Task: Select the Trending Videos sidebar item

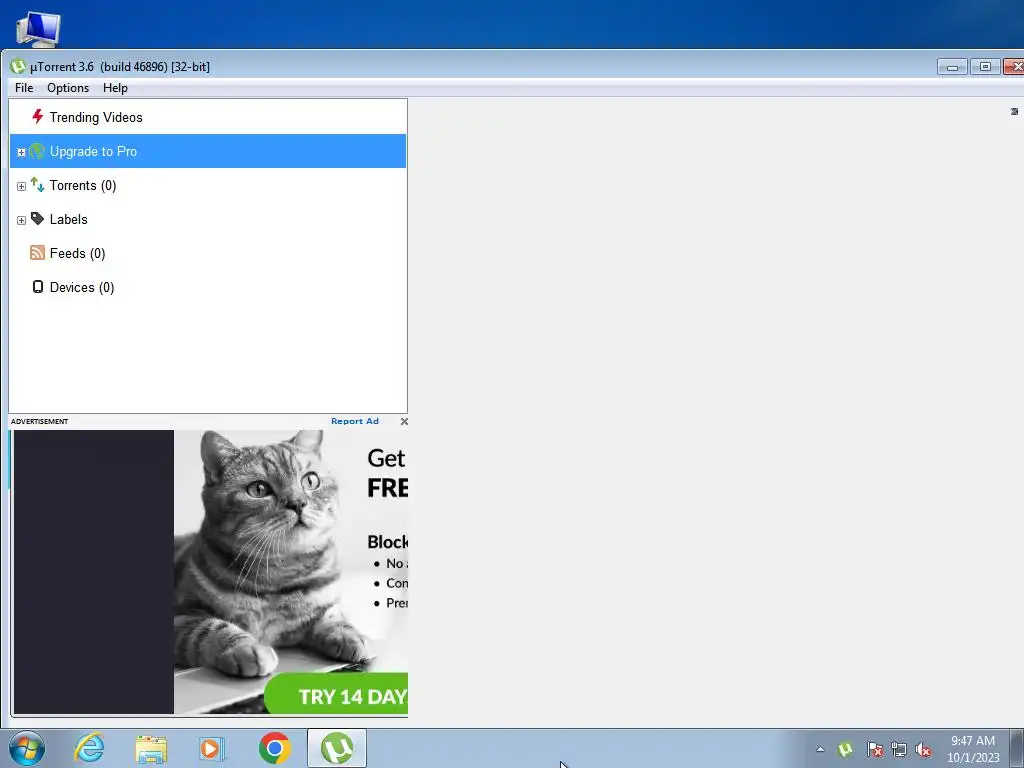Action: point(208,117)
